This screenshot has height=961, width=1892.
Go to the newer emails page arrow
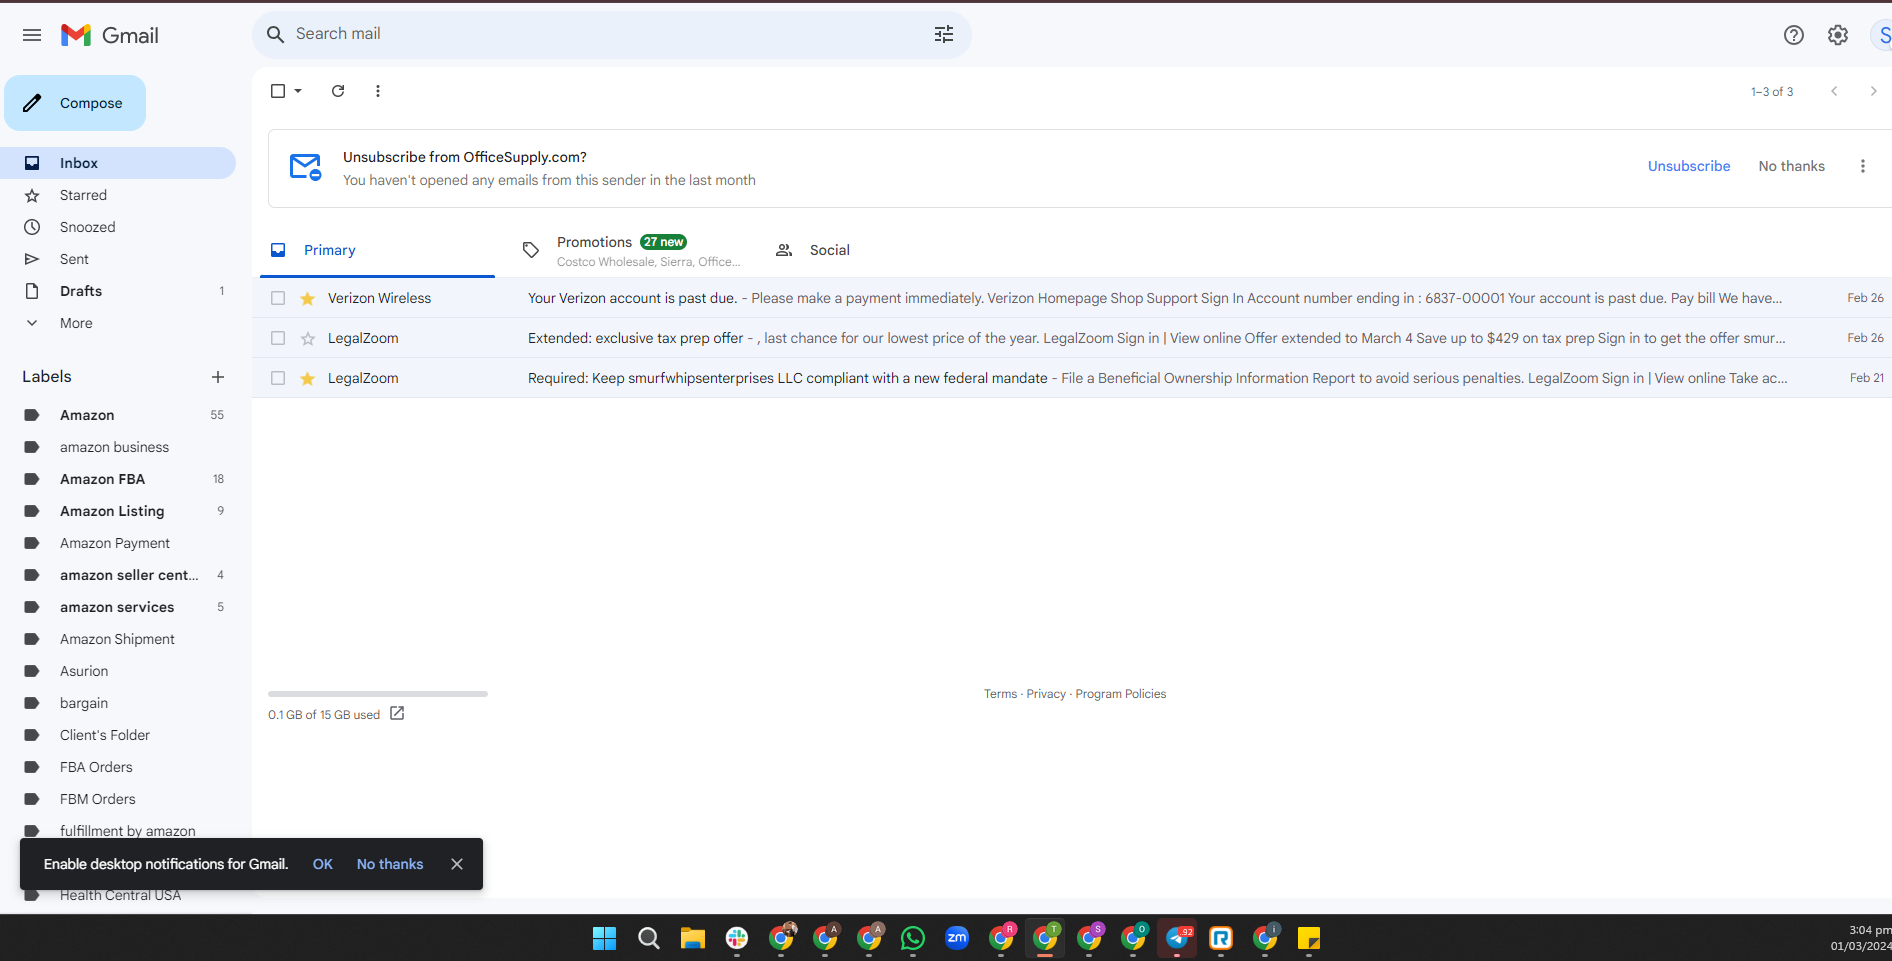pos(1834,91)
